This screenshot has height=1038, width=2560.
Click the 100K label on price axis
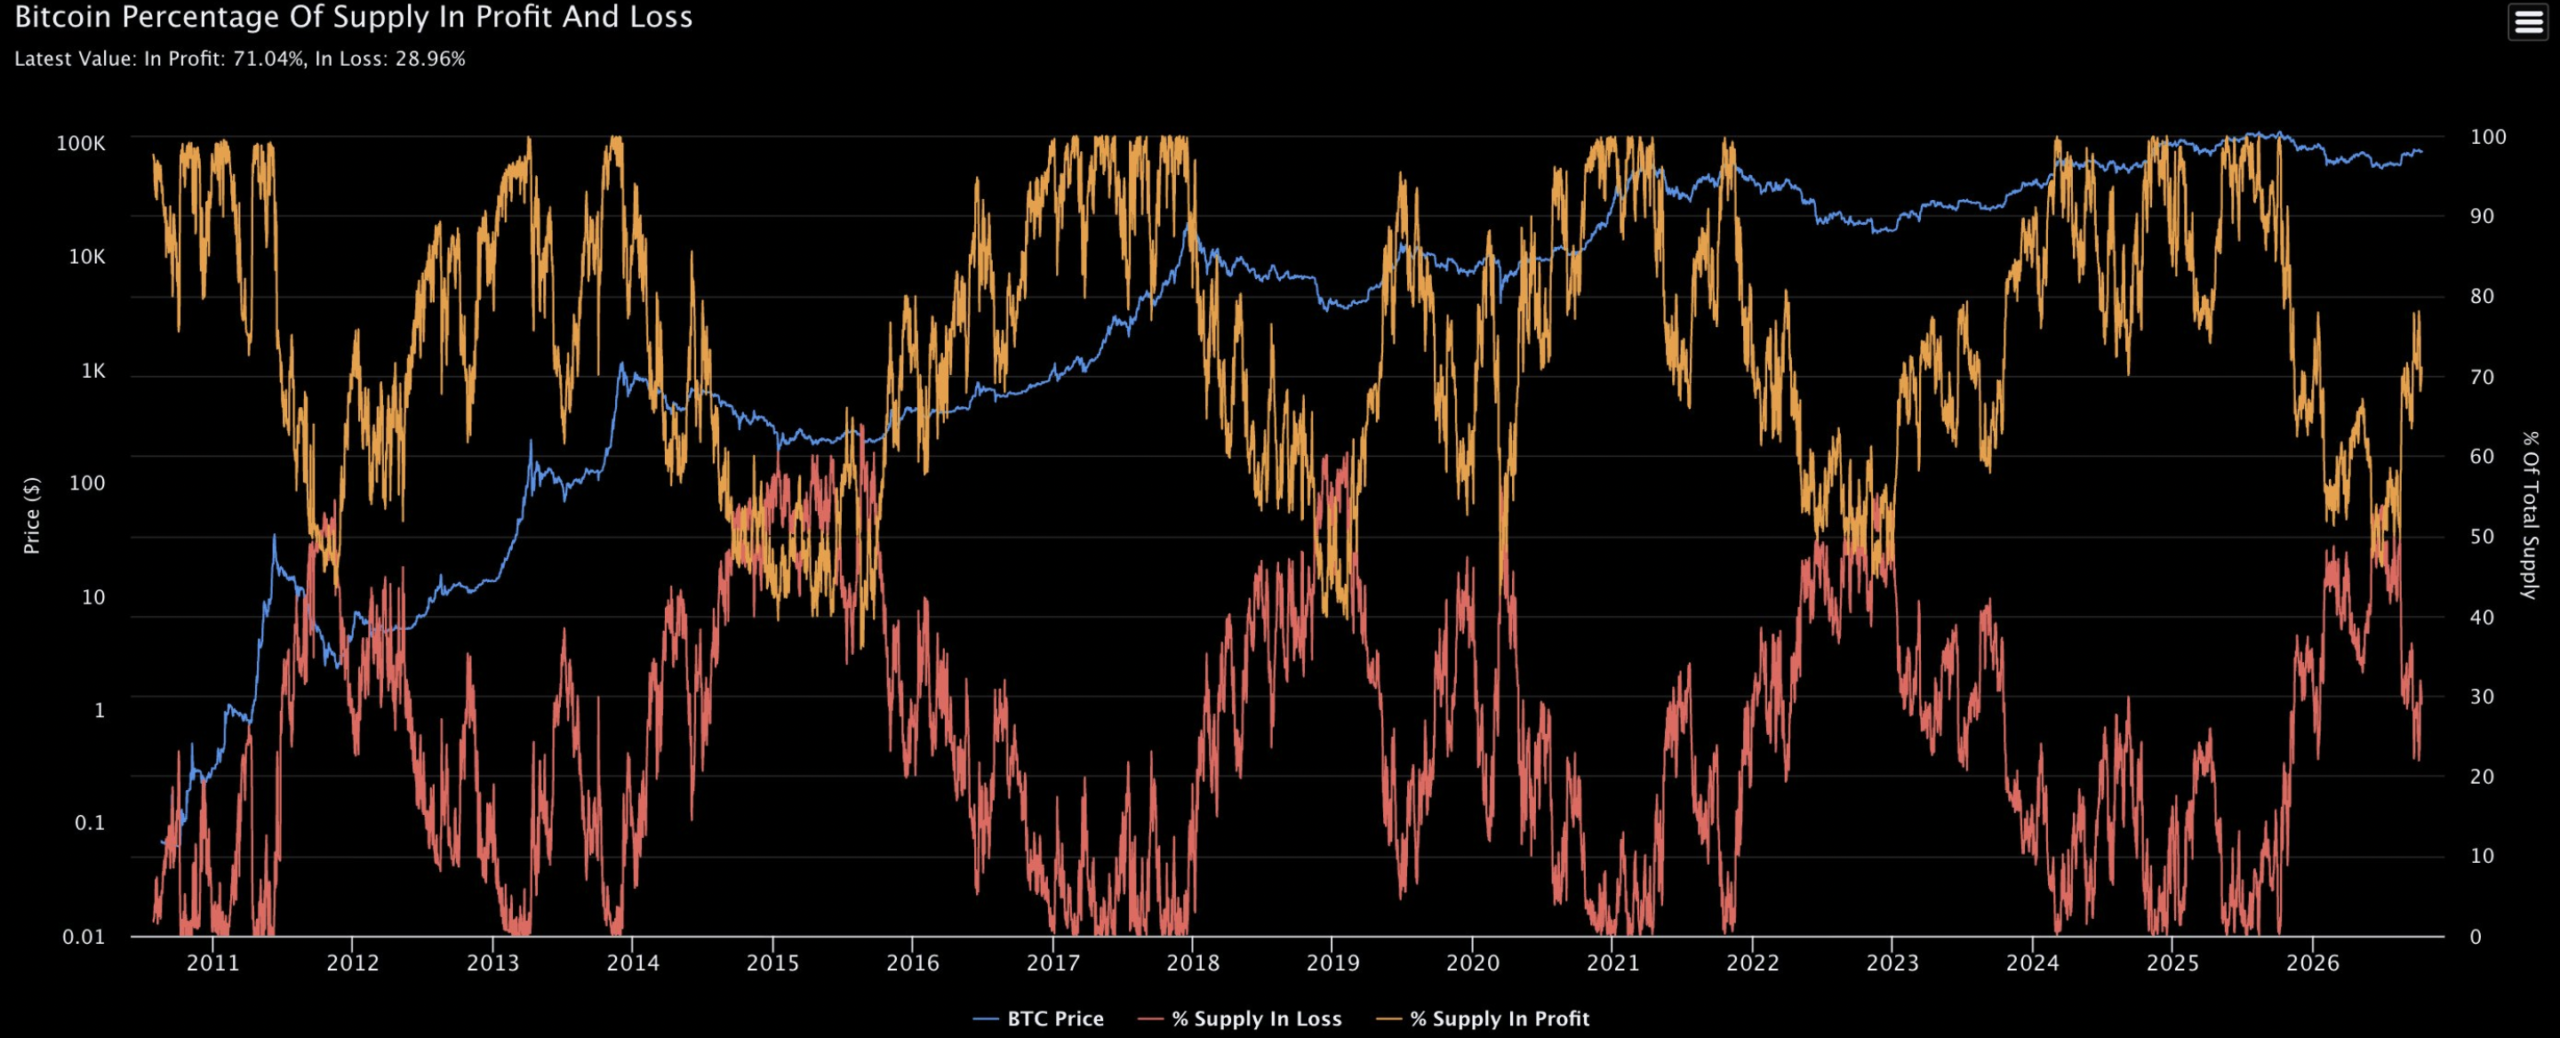[x=81, y=143]
